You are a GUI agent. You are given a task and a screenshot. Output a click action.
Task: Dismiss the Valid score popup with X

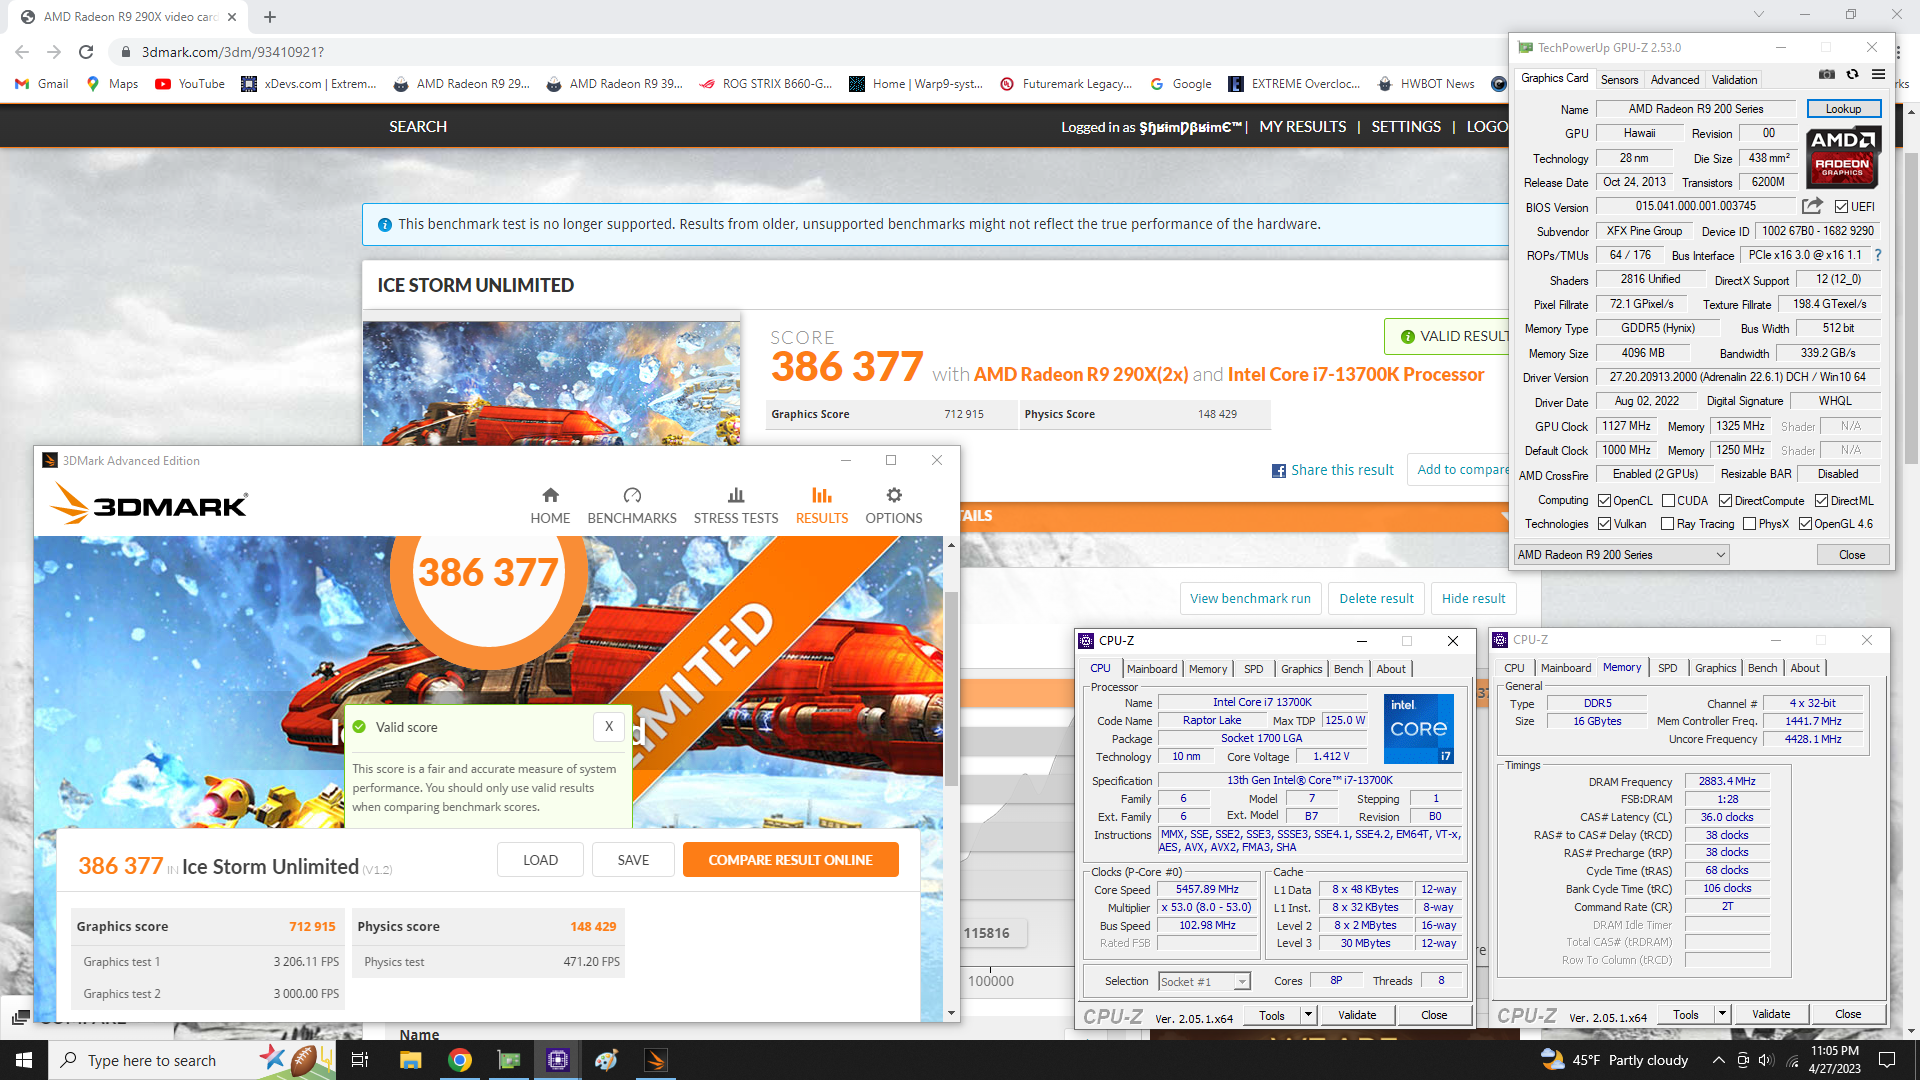point(608,727)
